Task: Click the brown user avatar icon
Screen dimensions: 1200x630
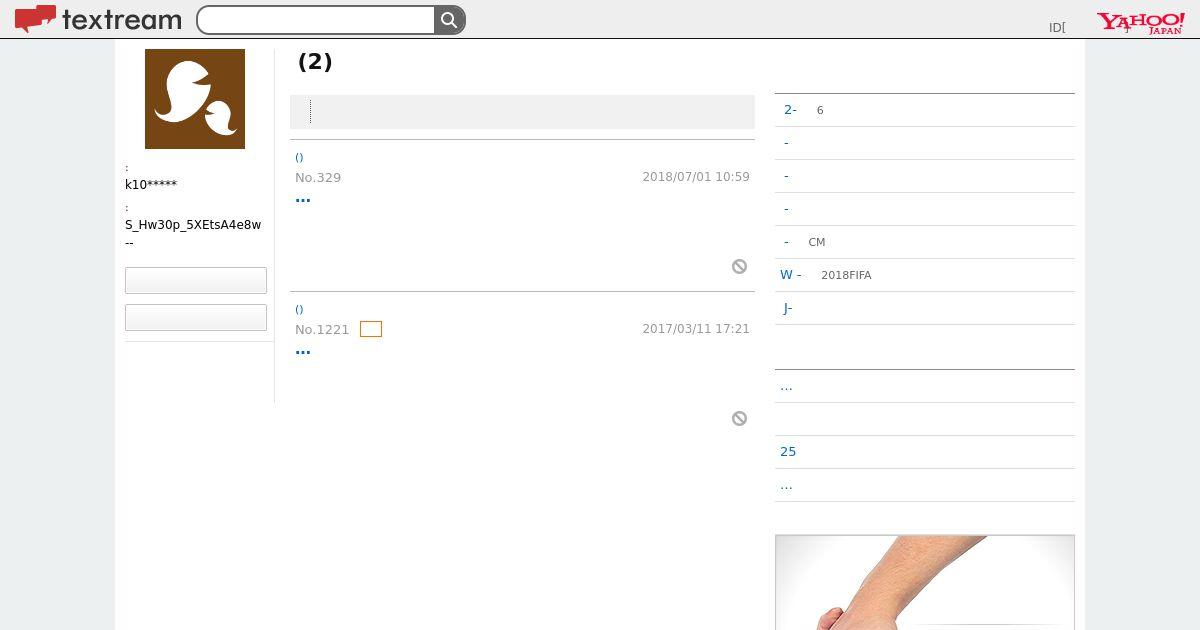Action: pyautogui.click(x=195, y=99)
